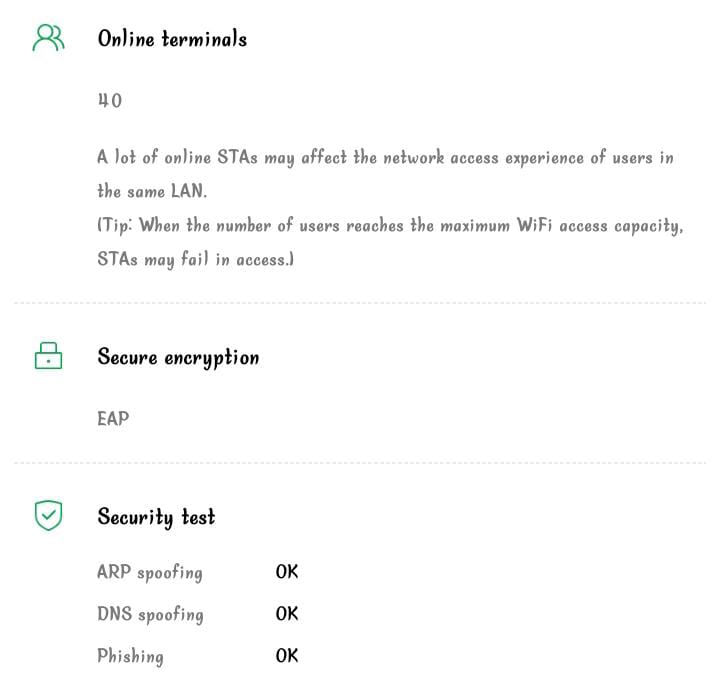This screenshot has height=685, width=720.
Task: Click the Secure encryption lock icon
Action: [x=48, y=356]
